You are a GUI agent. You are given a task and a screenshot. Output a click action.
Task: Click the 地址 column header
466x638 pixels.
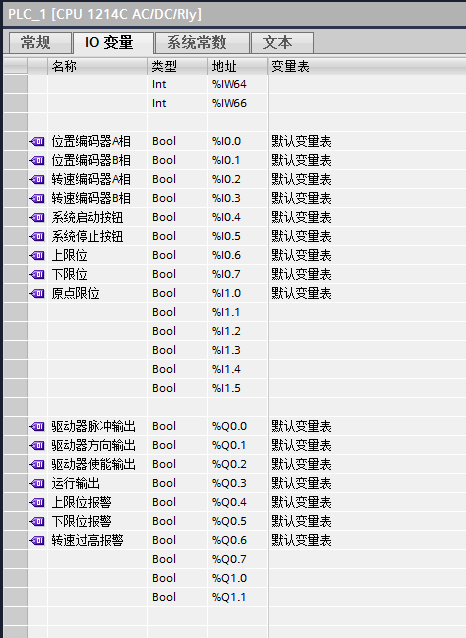(237, 66)
